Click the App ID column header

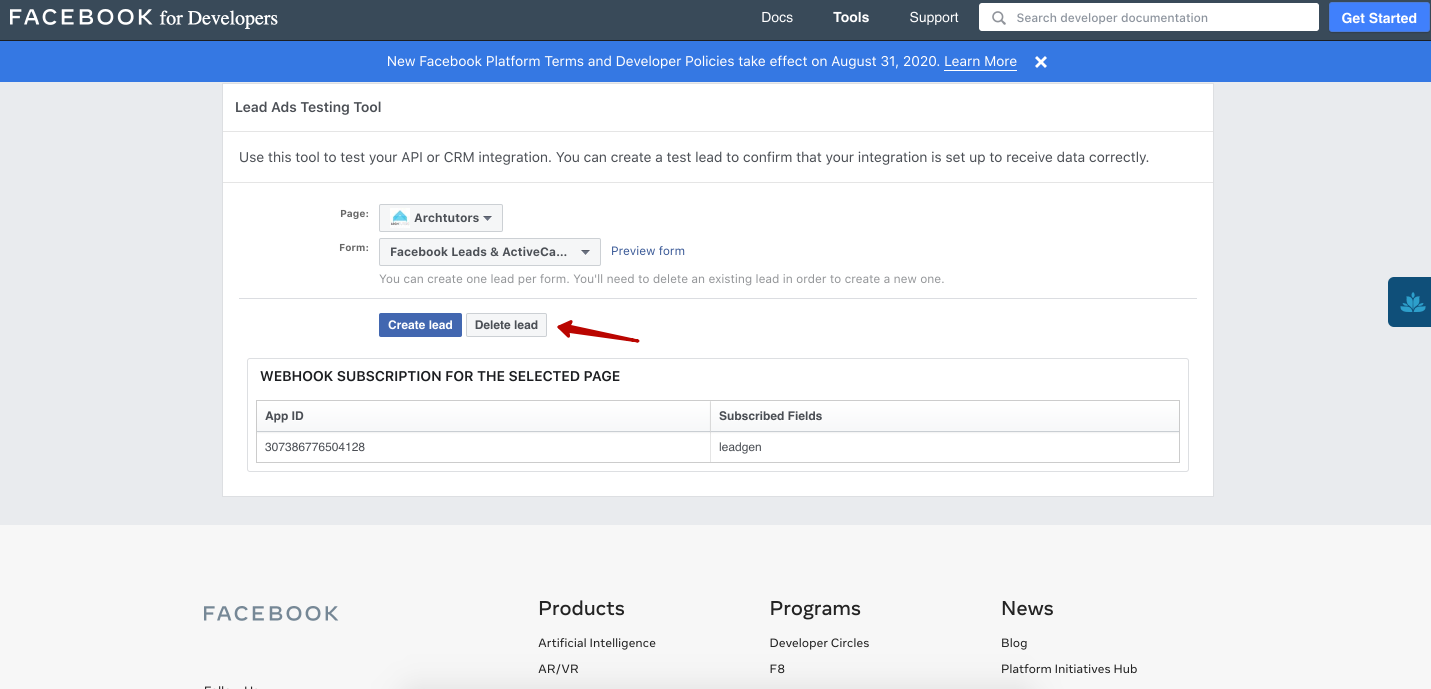pyautogui.click(x=483, y=416)
